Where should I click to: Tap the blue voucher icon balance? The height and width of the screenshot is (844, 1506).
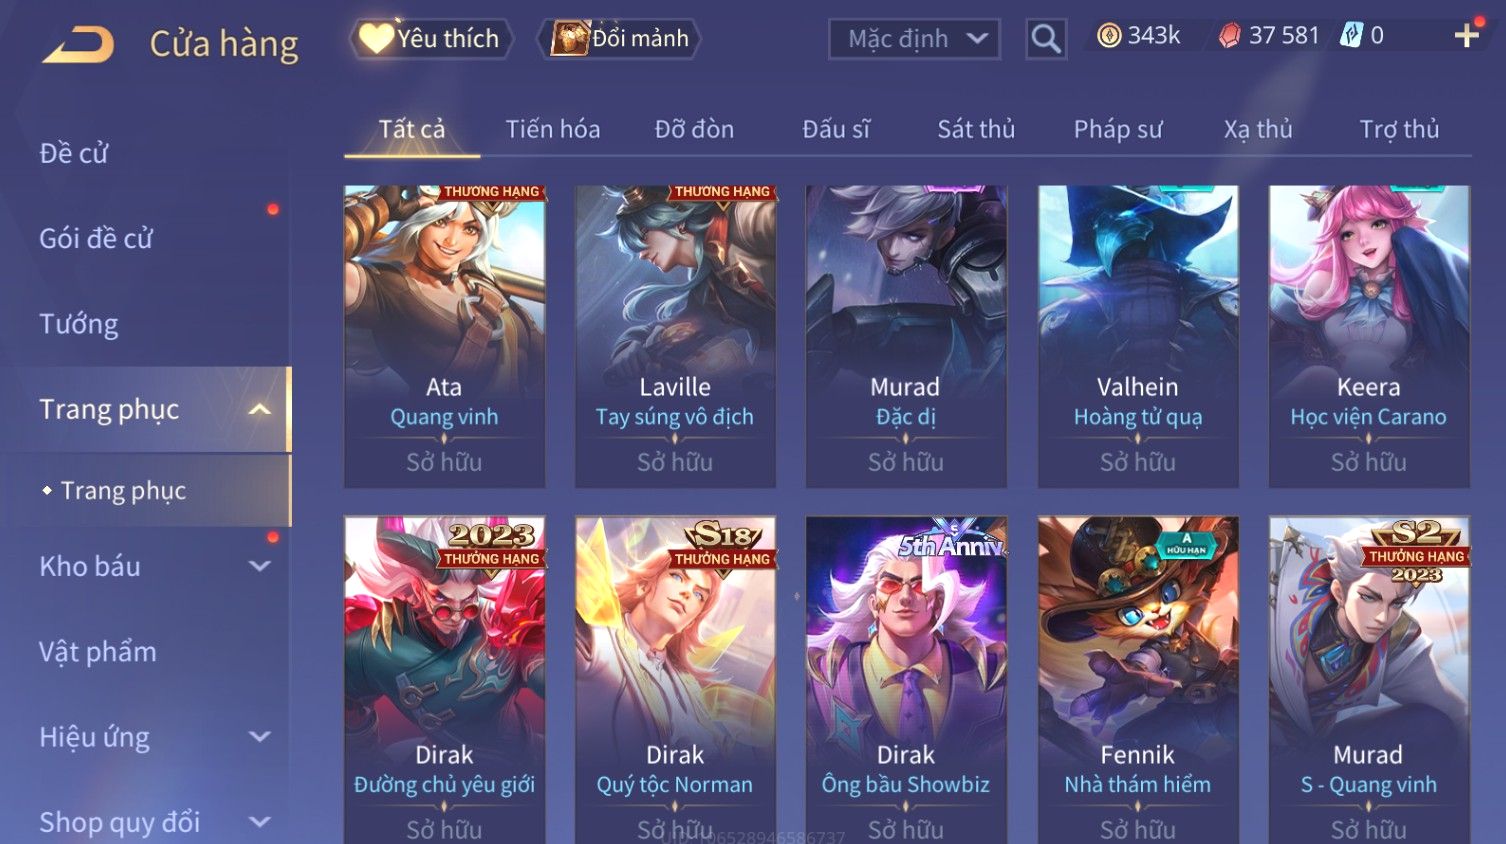click(x=1362, y=36)
